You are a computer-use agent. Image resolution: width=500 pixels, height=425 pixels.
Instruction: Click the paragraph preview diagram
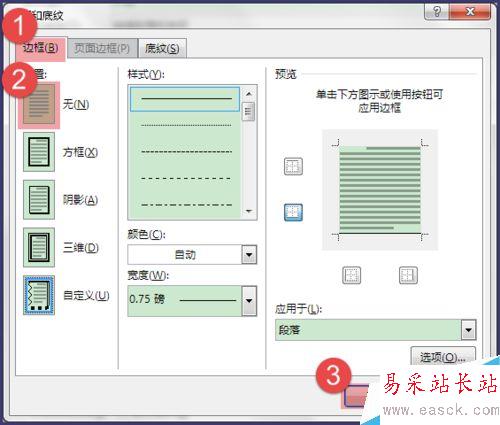click(380, 190)
